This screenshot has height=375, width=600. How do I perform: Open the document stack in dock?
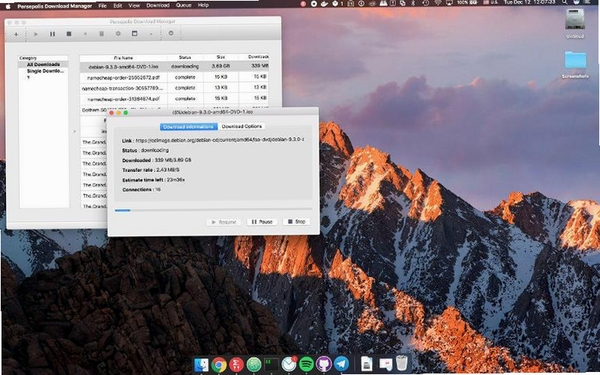click(x=367, y=364)
